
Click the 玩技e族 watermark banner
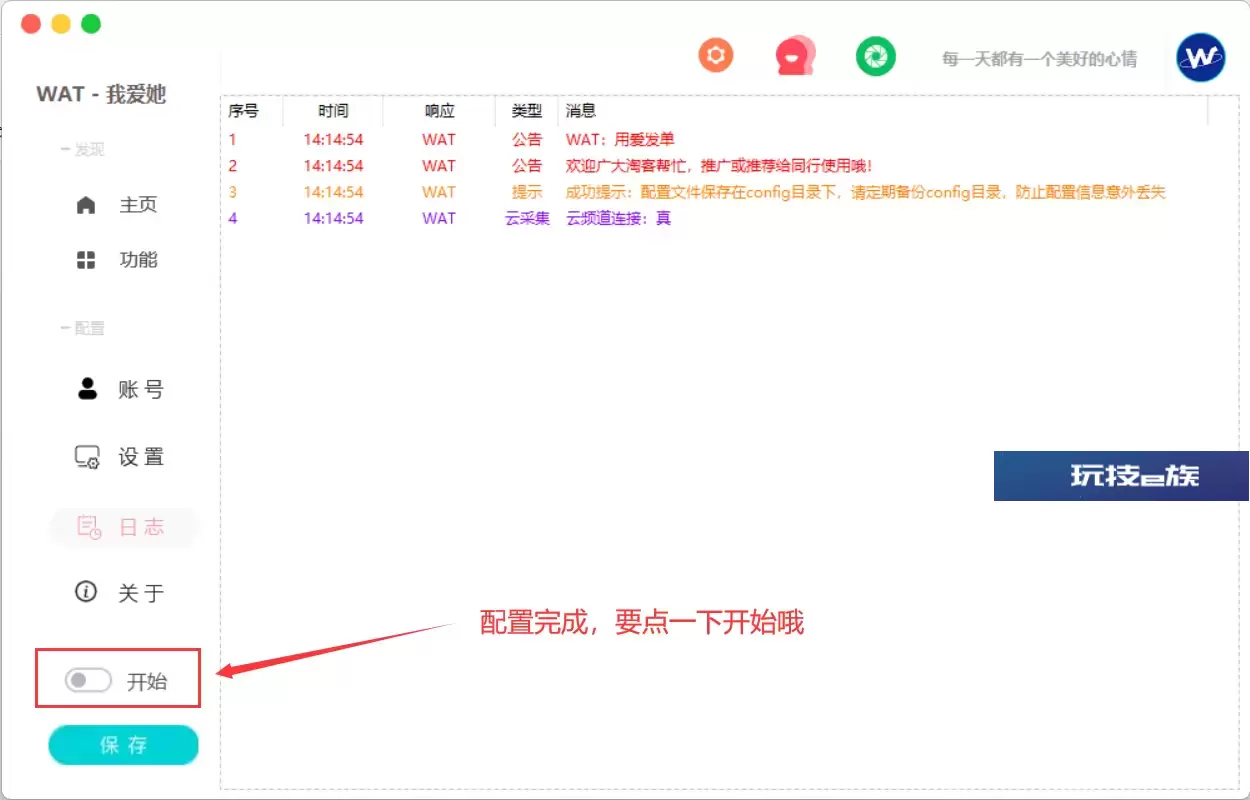tap(1121, 476)
